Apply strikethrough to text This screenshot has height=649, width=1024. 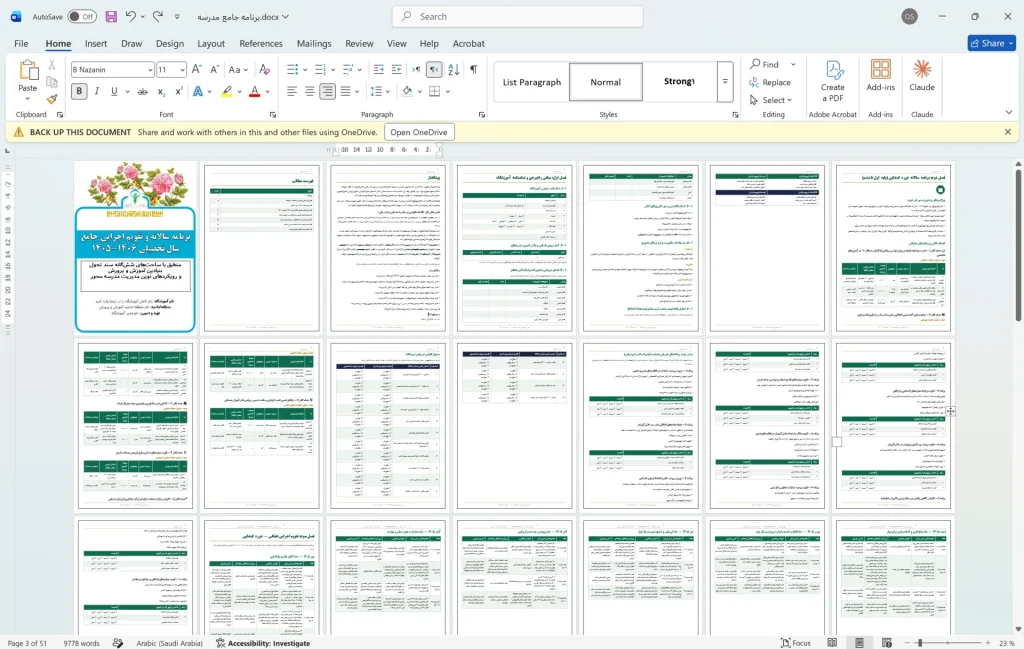tap(142, 91)
